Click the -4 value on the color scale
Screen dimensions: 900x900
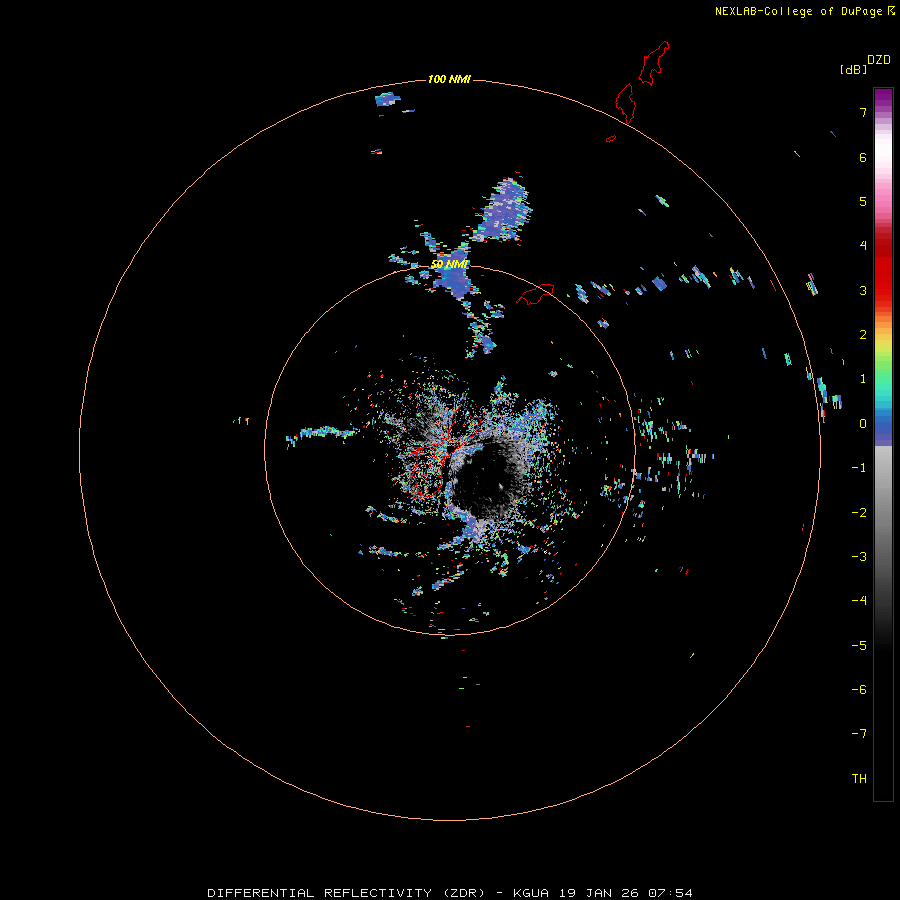point(859,601)
